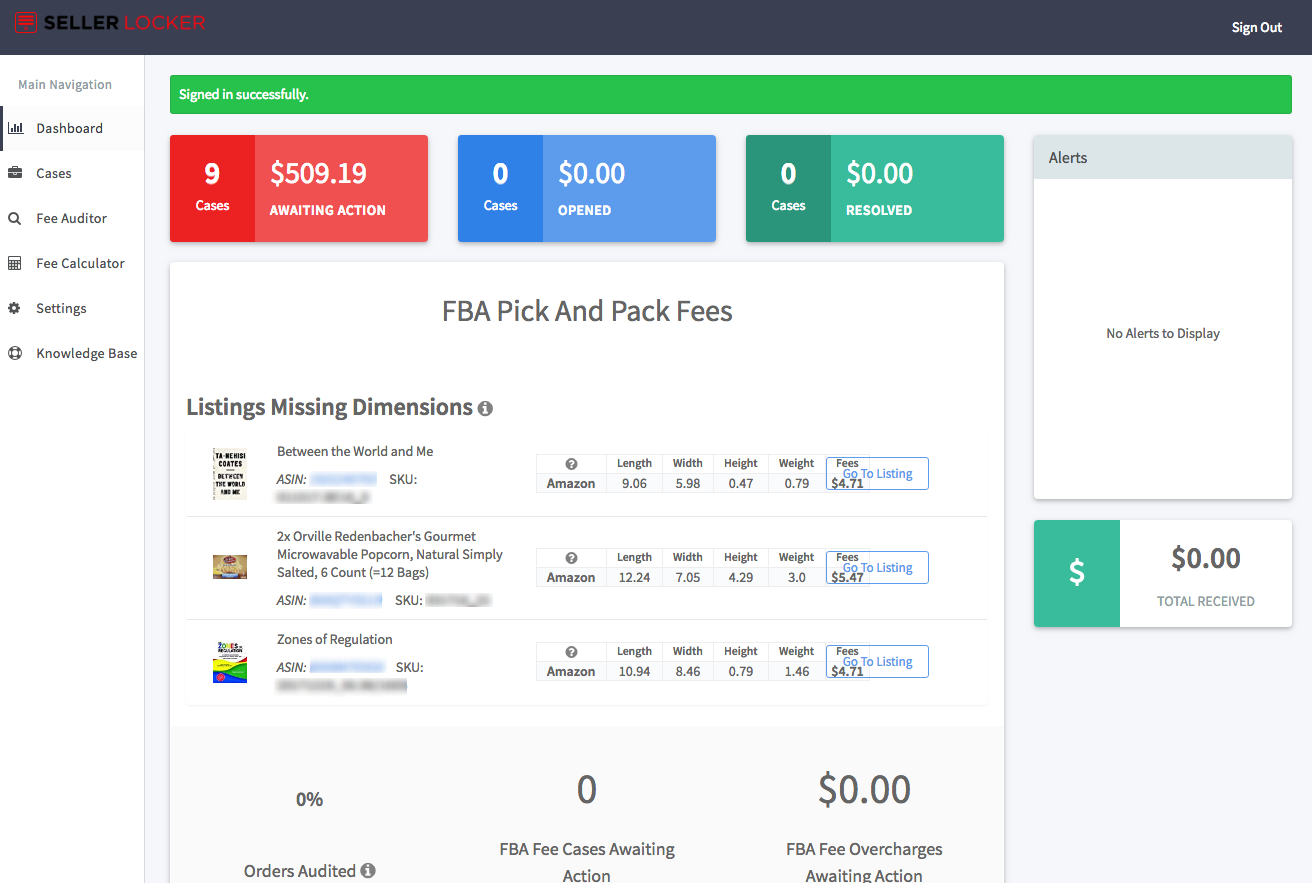The height and width of the screenshot is (883, 1312).
Task: Open the red Awaiting Action cases card
Action: (298, 188)
